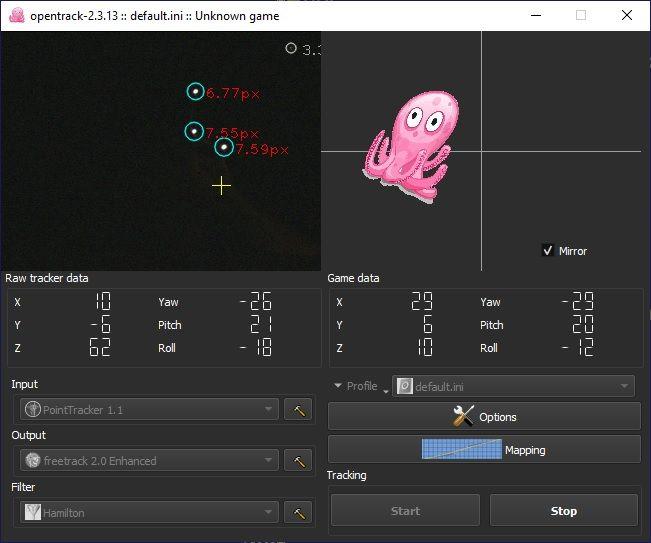Expand the PointTracker 1.1 input dropdown
Viewport: 651px width, 543px height.
(x=149, y=410)
